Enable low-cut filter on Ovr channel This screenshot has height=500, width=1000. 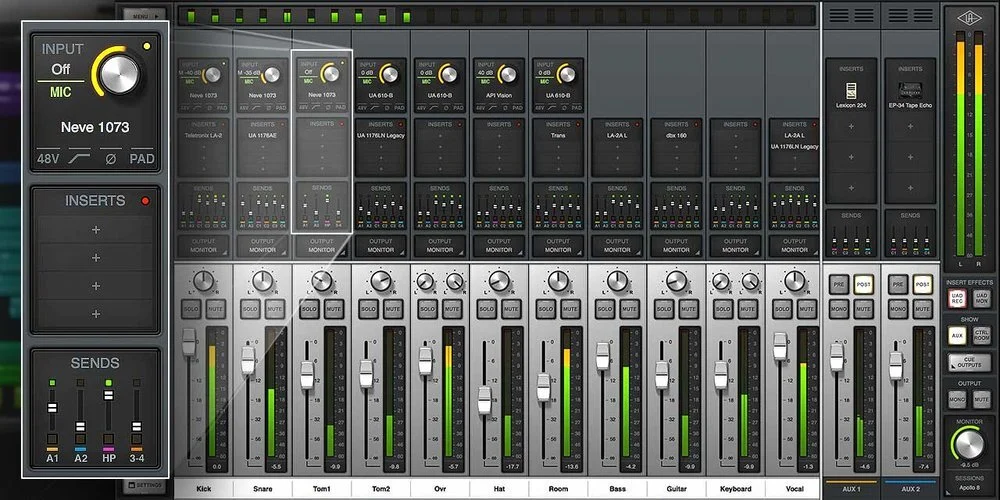click(432, 108)
